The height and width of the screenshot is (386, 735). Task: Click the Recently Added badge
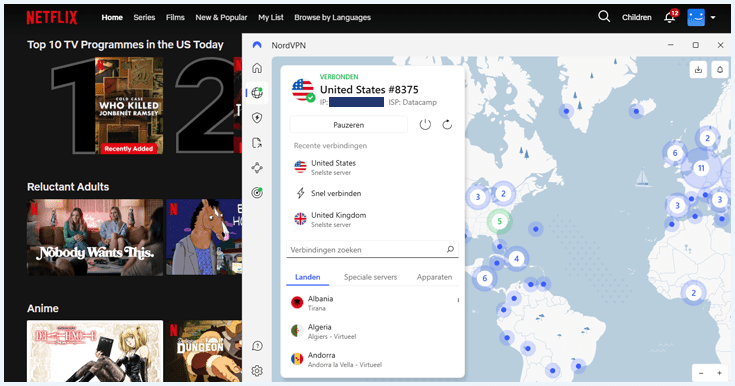tap(128, 149)
